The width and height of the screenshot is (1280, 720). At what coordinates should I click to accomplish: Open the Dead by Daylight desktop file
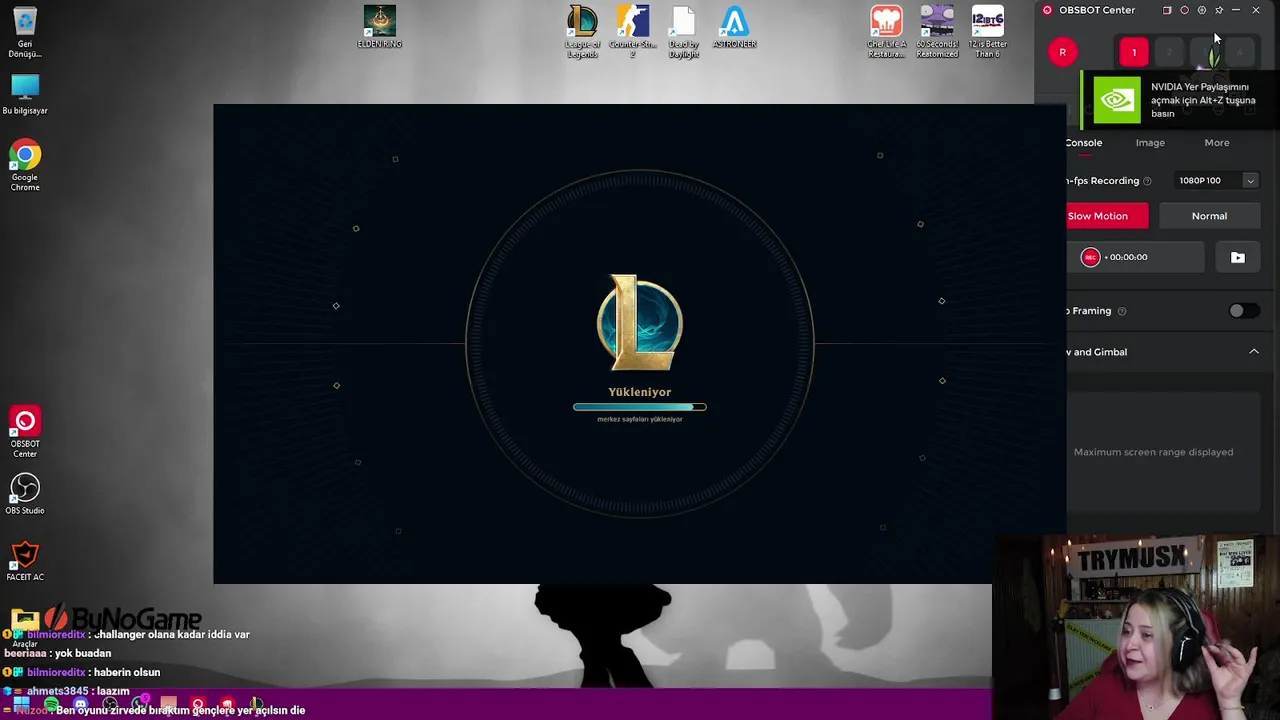[684, 32]
